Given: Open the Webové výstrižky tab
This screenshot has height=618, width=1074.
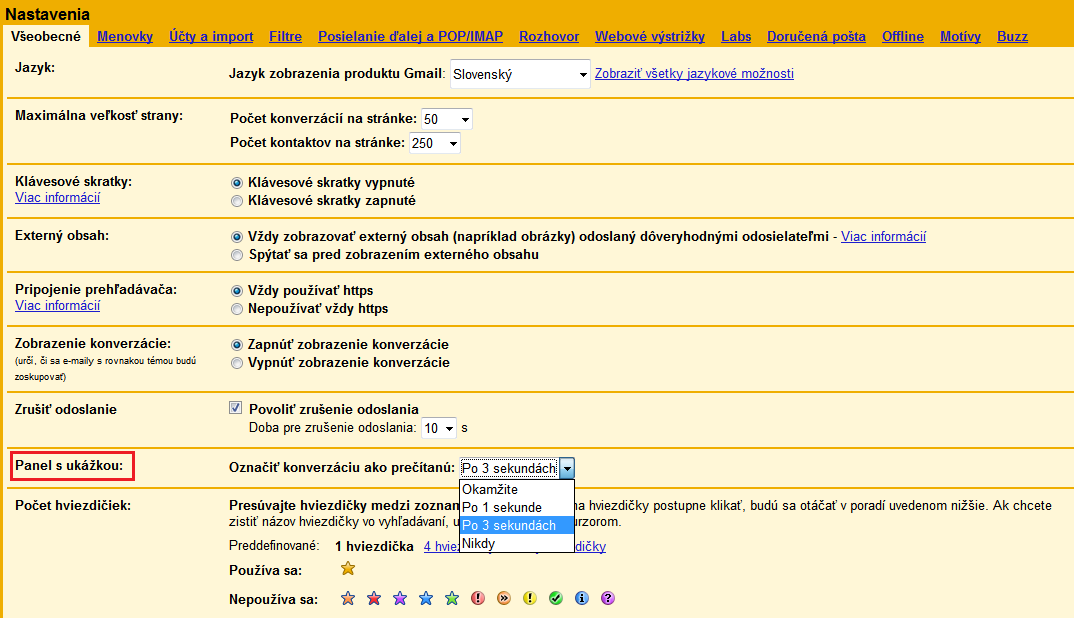Looking at the screenshot, I should click(650, 36).
